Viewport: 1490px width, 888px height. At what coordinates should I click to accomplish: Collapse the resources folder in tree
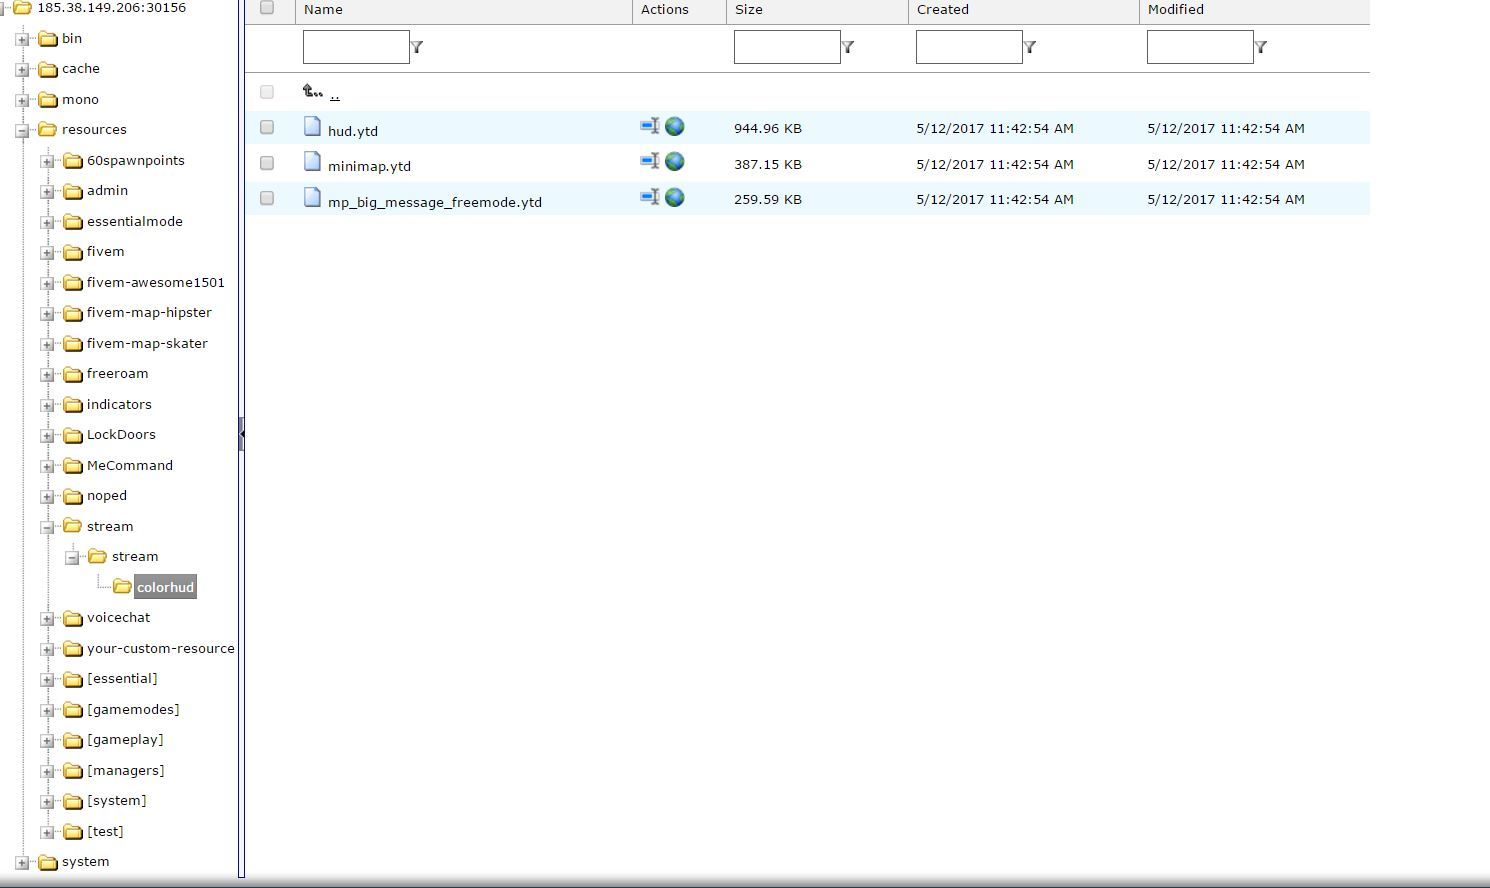pyautogui.click(x=22, y=131)
